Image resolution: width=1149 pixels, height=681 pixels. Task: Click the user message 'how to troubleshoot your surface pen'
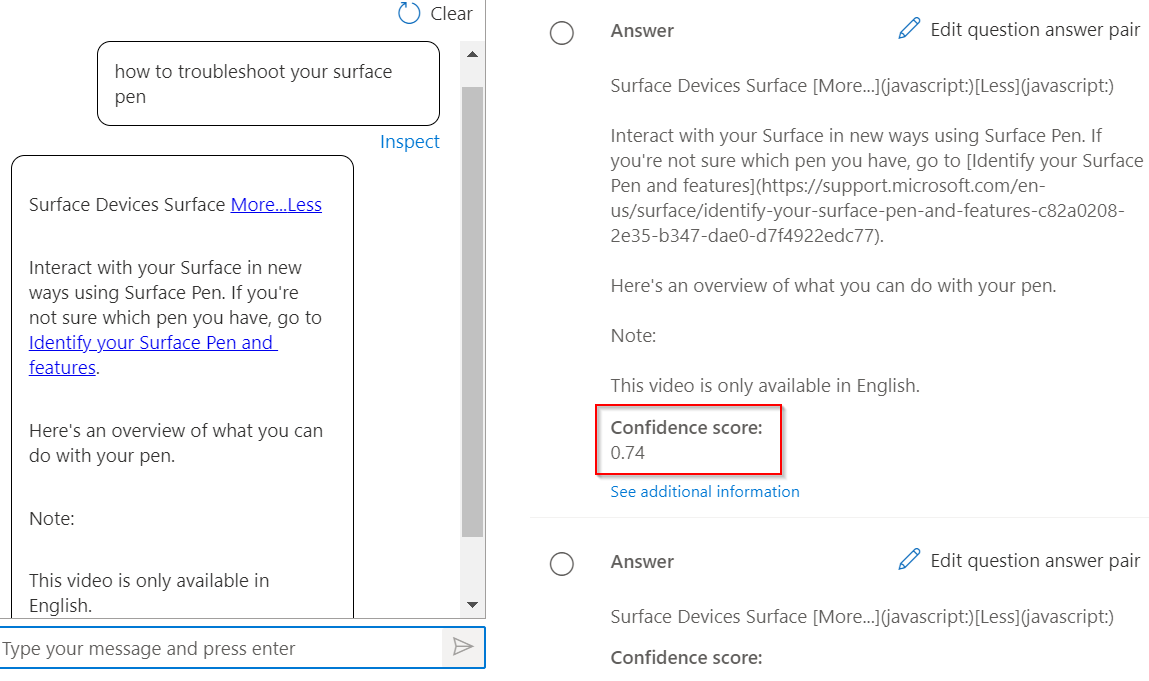268,84
